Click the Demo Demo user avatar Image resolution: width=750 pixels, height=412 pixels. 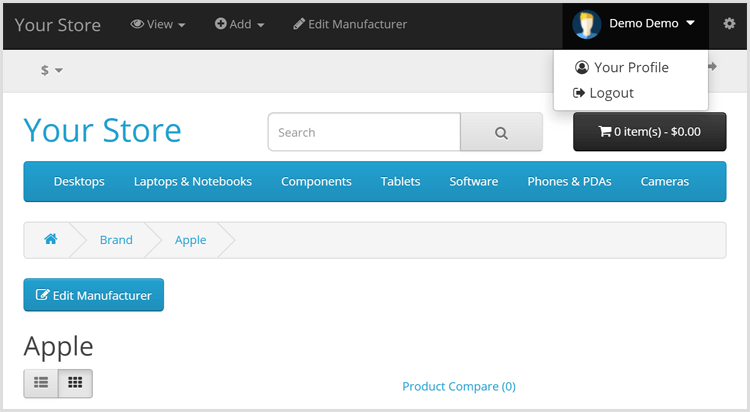click(x=586, y=24)
